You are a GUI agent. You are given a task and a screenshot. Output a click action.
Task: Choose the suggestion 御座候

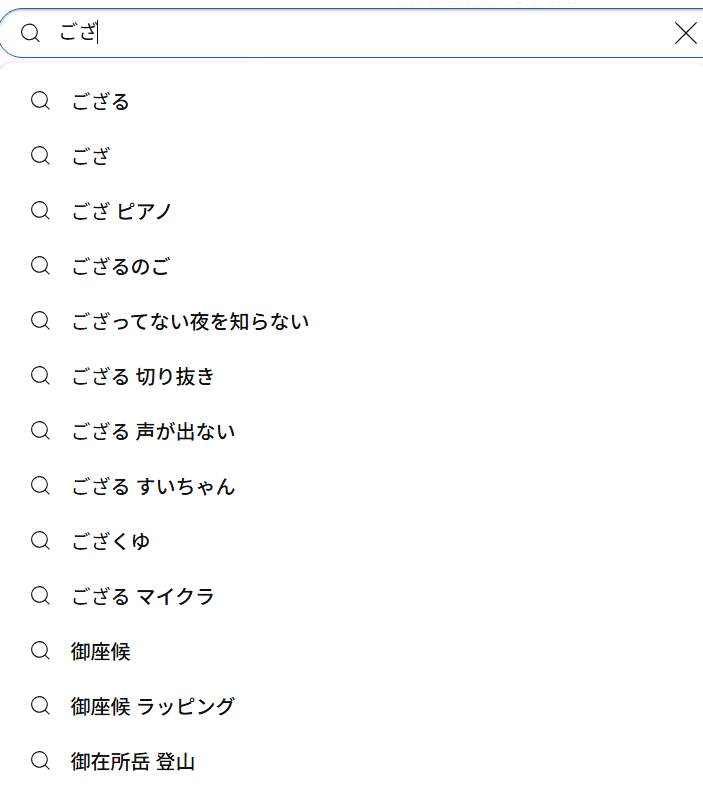click(352, 652)
